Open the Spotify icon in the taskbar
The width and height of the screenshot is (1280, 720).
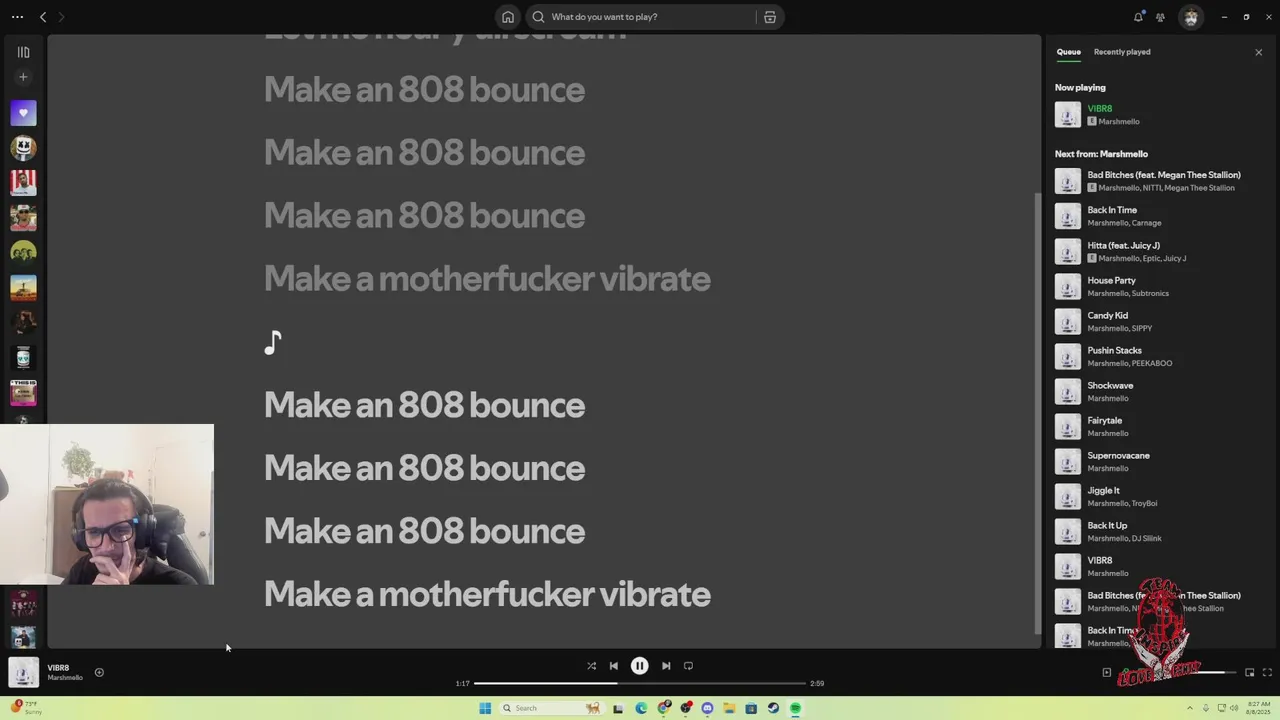[x=795, y=708]
